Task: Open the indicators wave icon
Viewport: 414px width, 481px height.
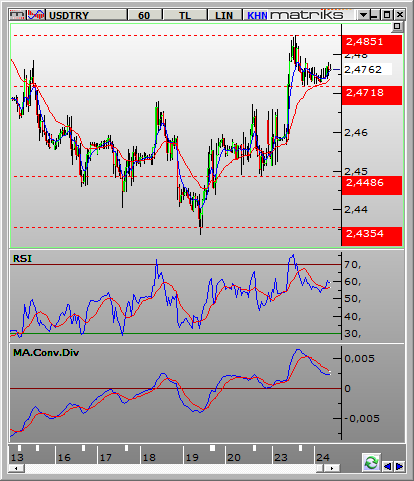Action: pos(36,15)
